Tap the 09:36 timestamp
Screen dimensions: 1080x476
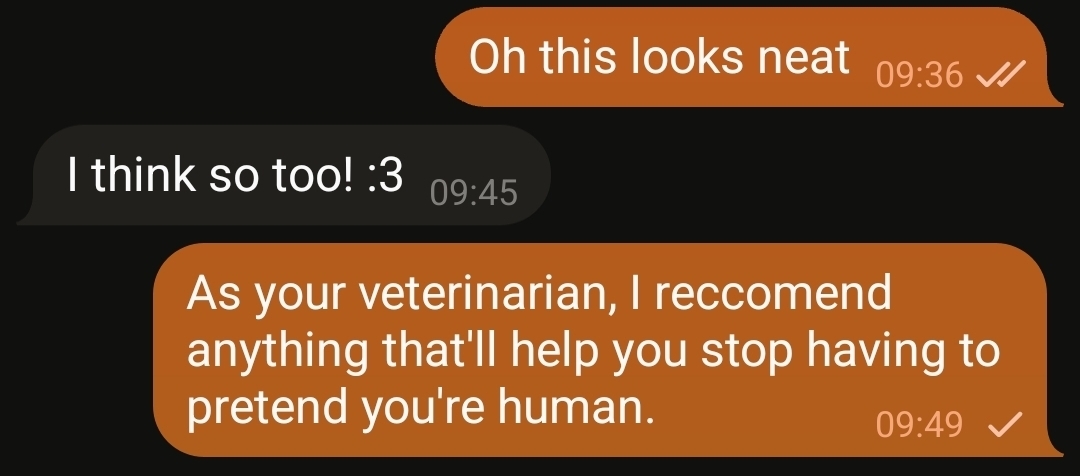tap(919, 74)
